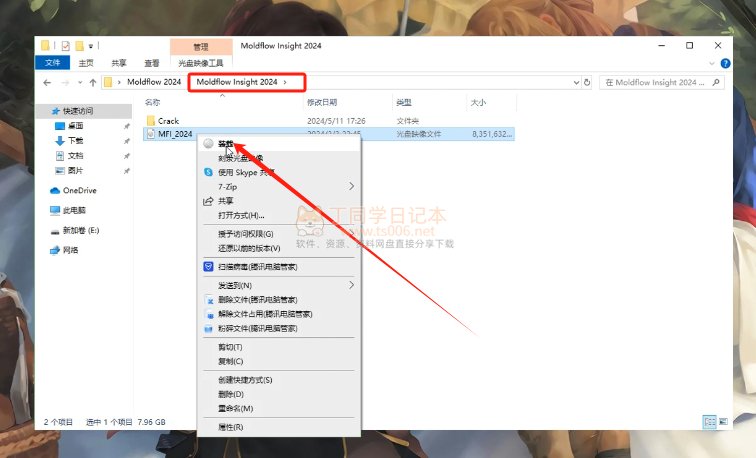This screenshot has width=756, height=458.
Task: Switch to the 查看 ribbon tab
Action: (151, 63)
